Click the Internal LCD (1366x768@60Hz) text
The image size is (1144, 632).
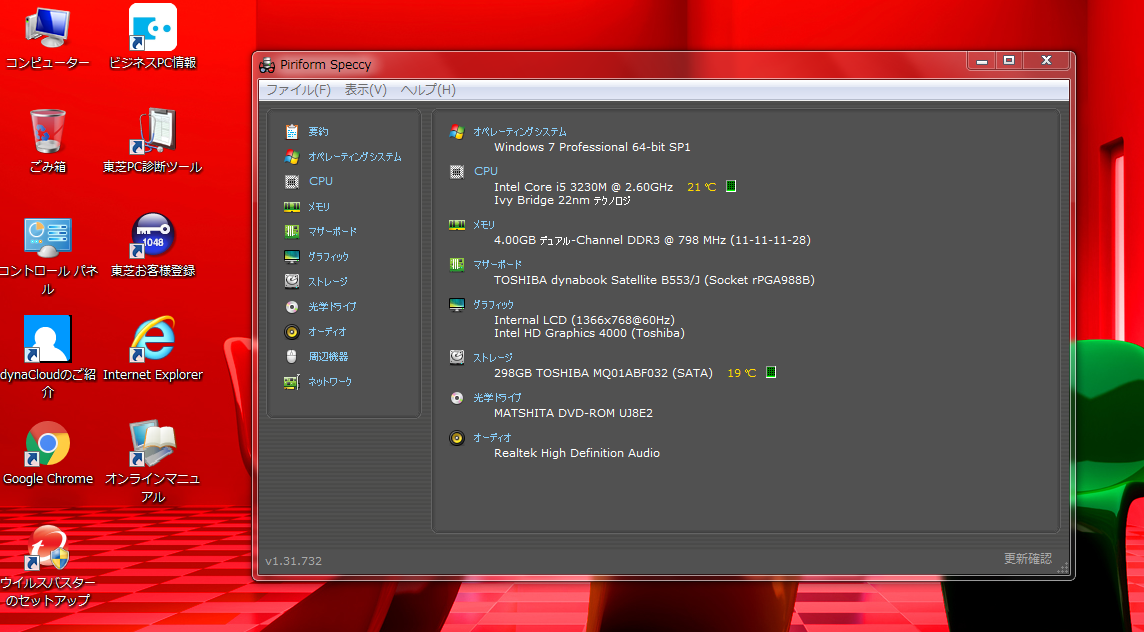tap(584, 320)
